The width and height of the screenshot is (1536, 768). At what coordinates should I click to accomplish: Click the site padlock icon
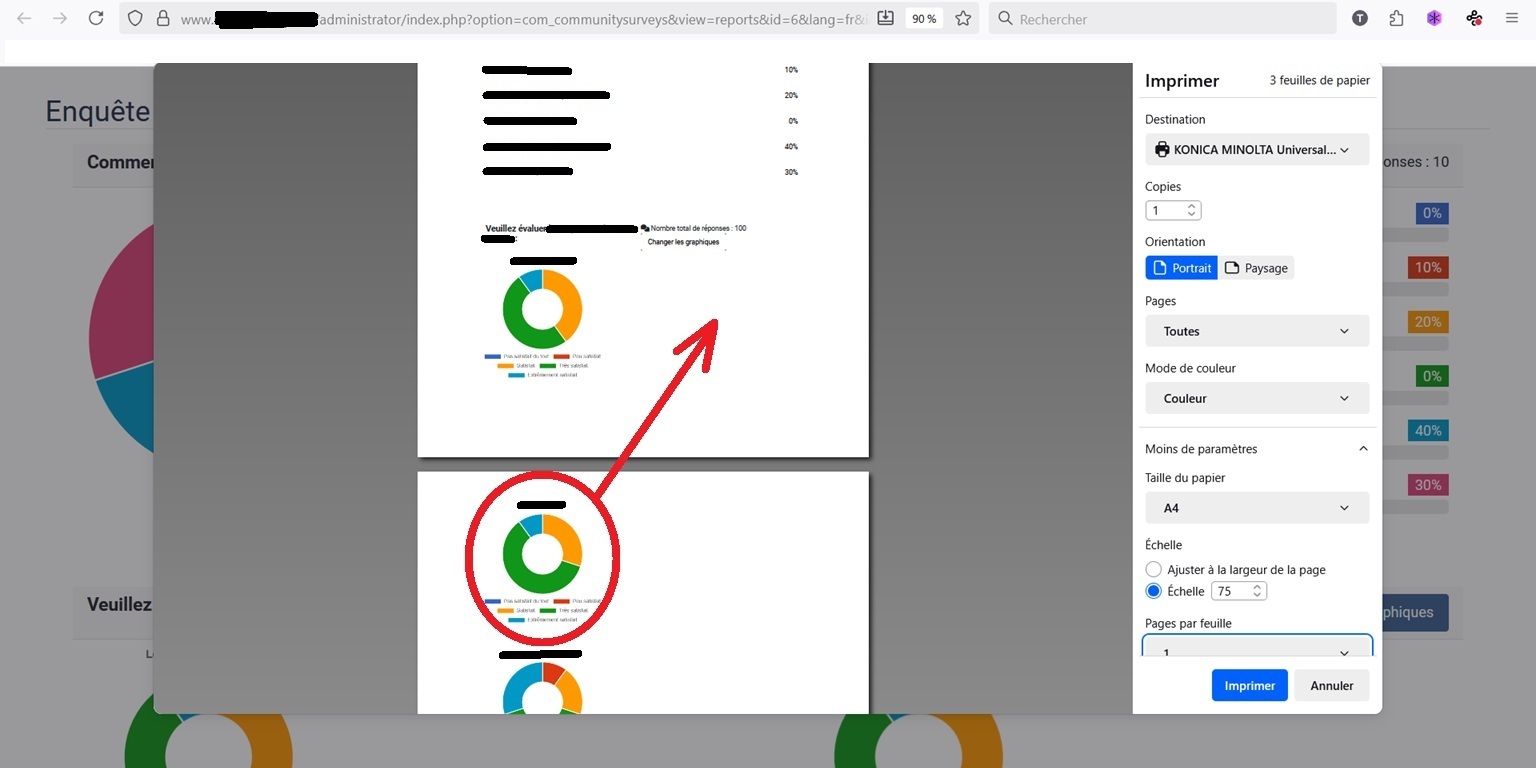click(x=163, y=18)
